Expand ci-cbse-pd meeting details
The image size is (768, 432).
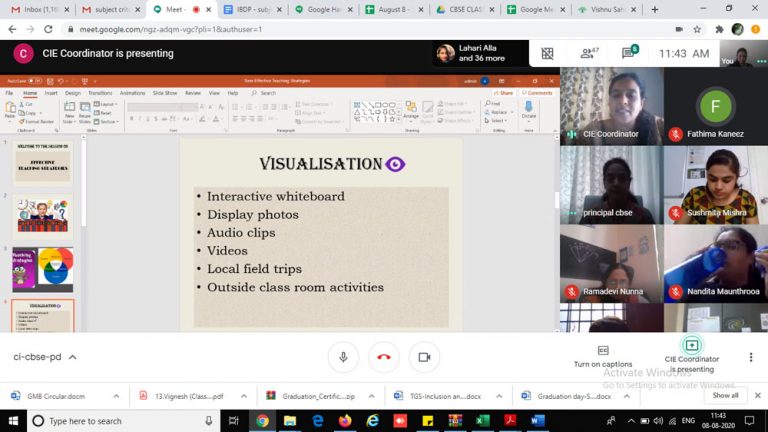click(72, 357)
